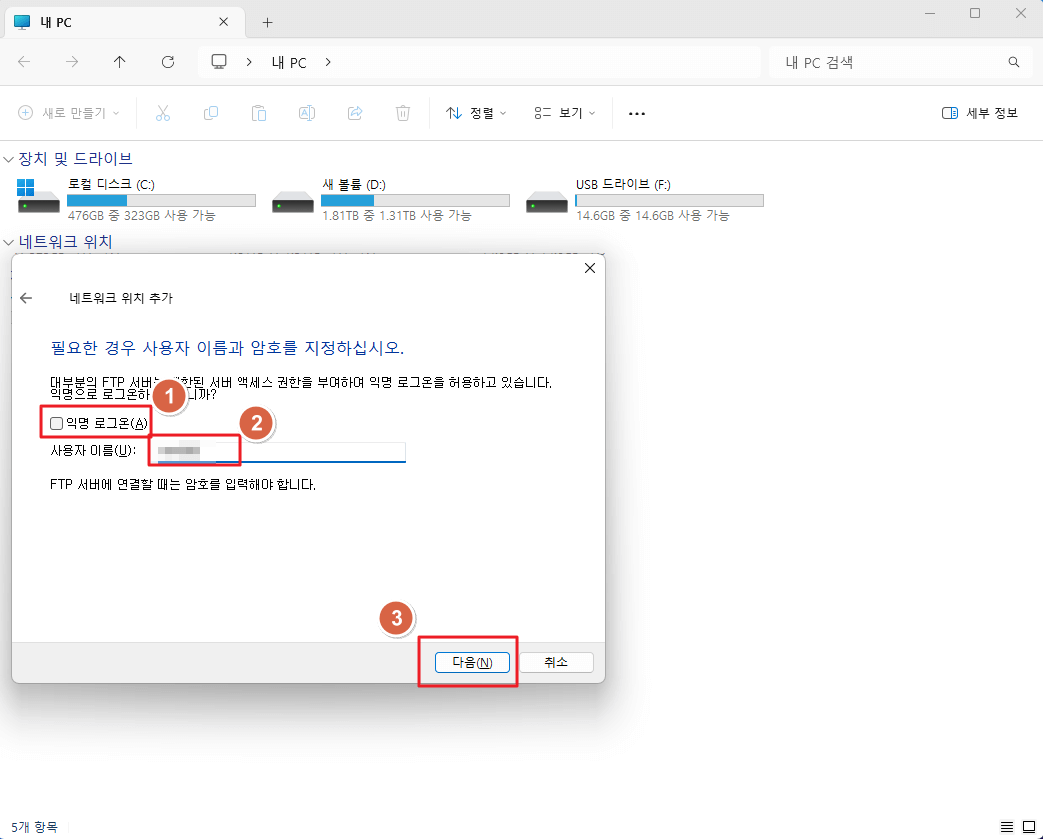The image size is (1043, 839).
Task: Select the Copy icon in the toolbar
Action: (x=210, y=112)
